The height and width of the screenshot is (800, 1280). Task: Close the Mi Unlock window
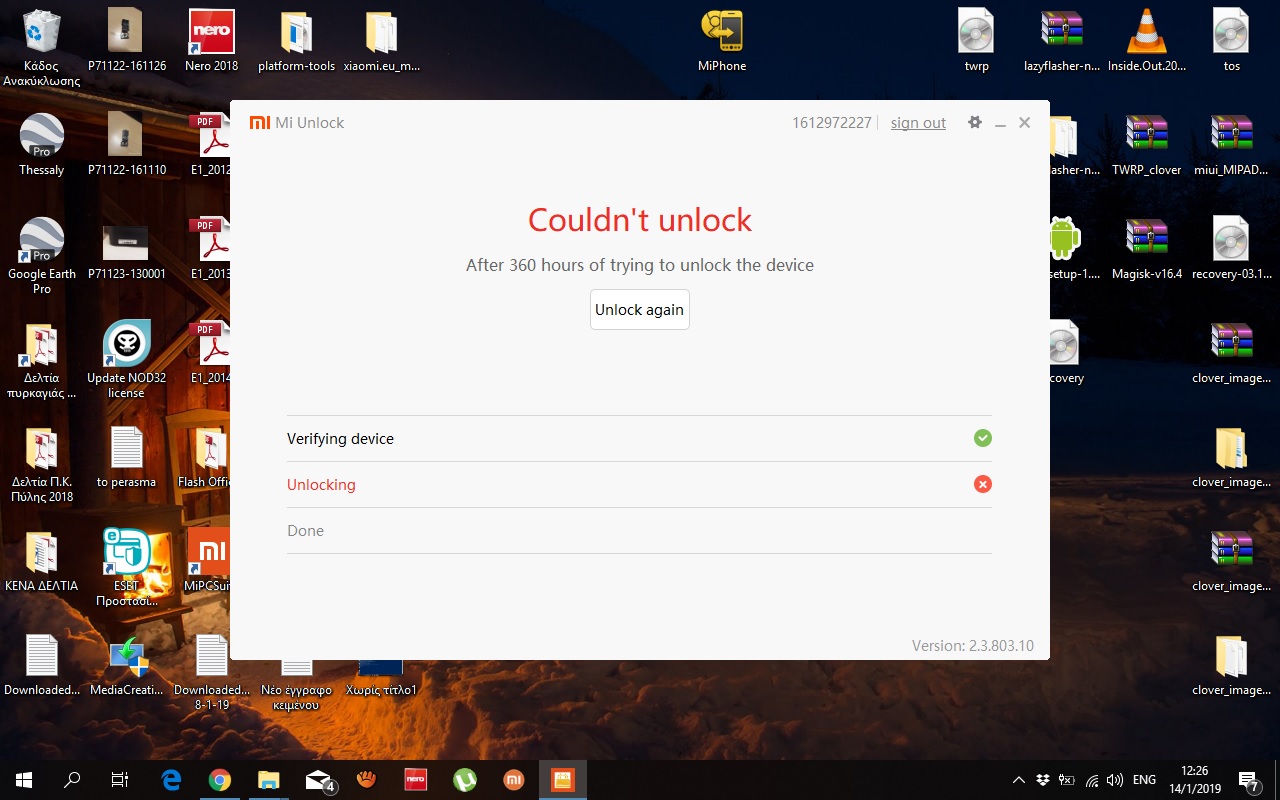pyautogui.click(x=1024, y=122)
